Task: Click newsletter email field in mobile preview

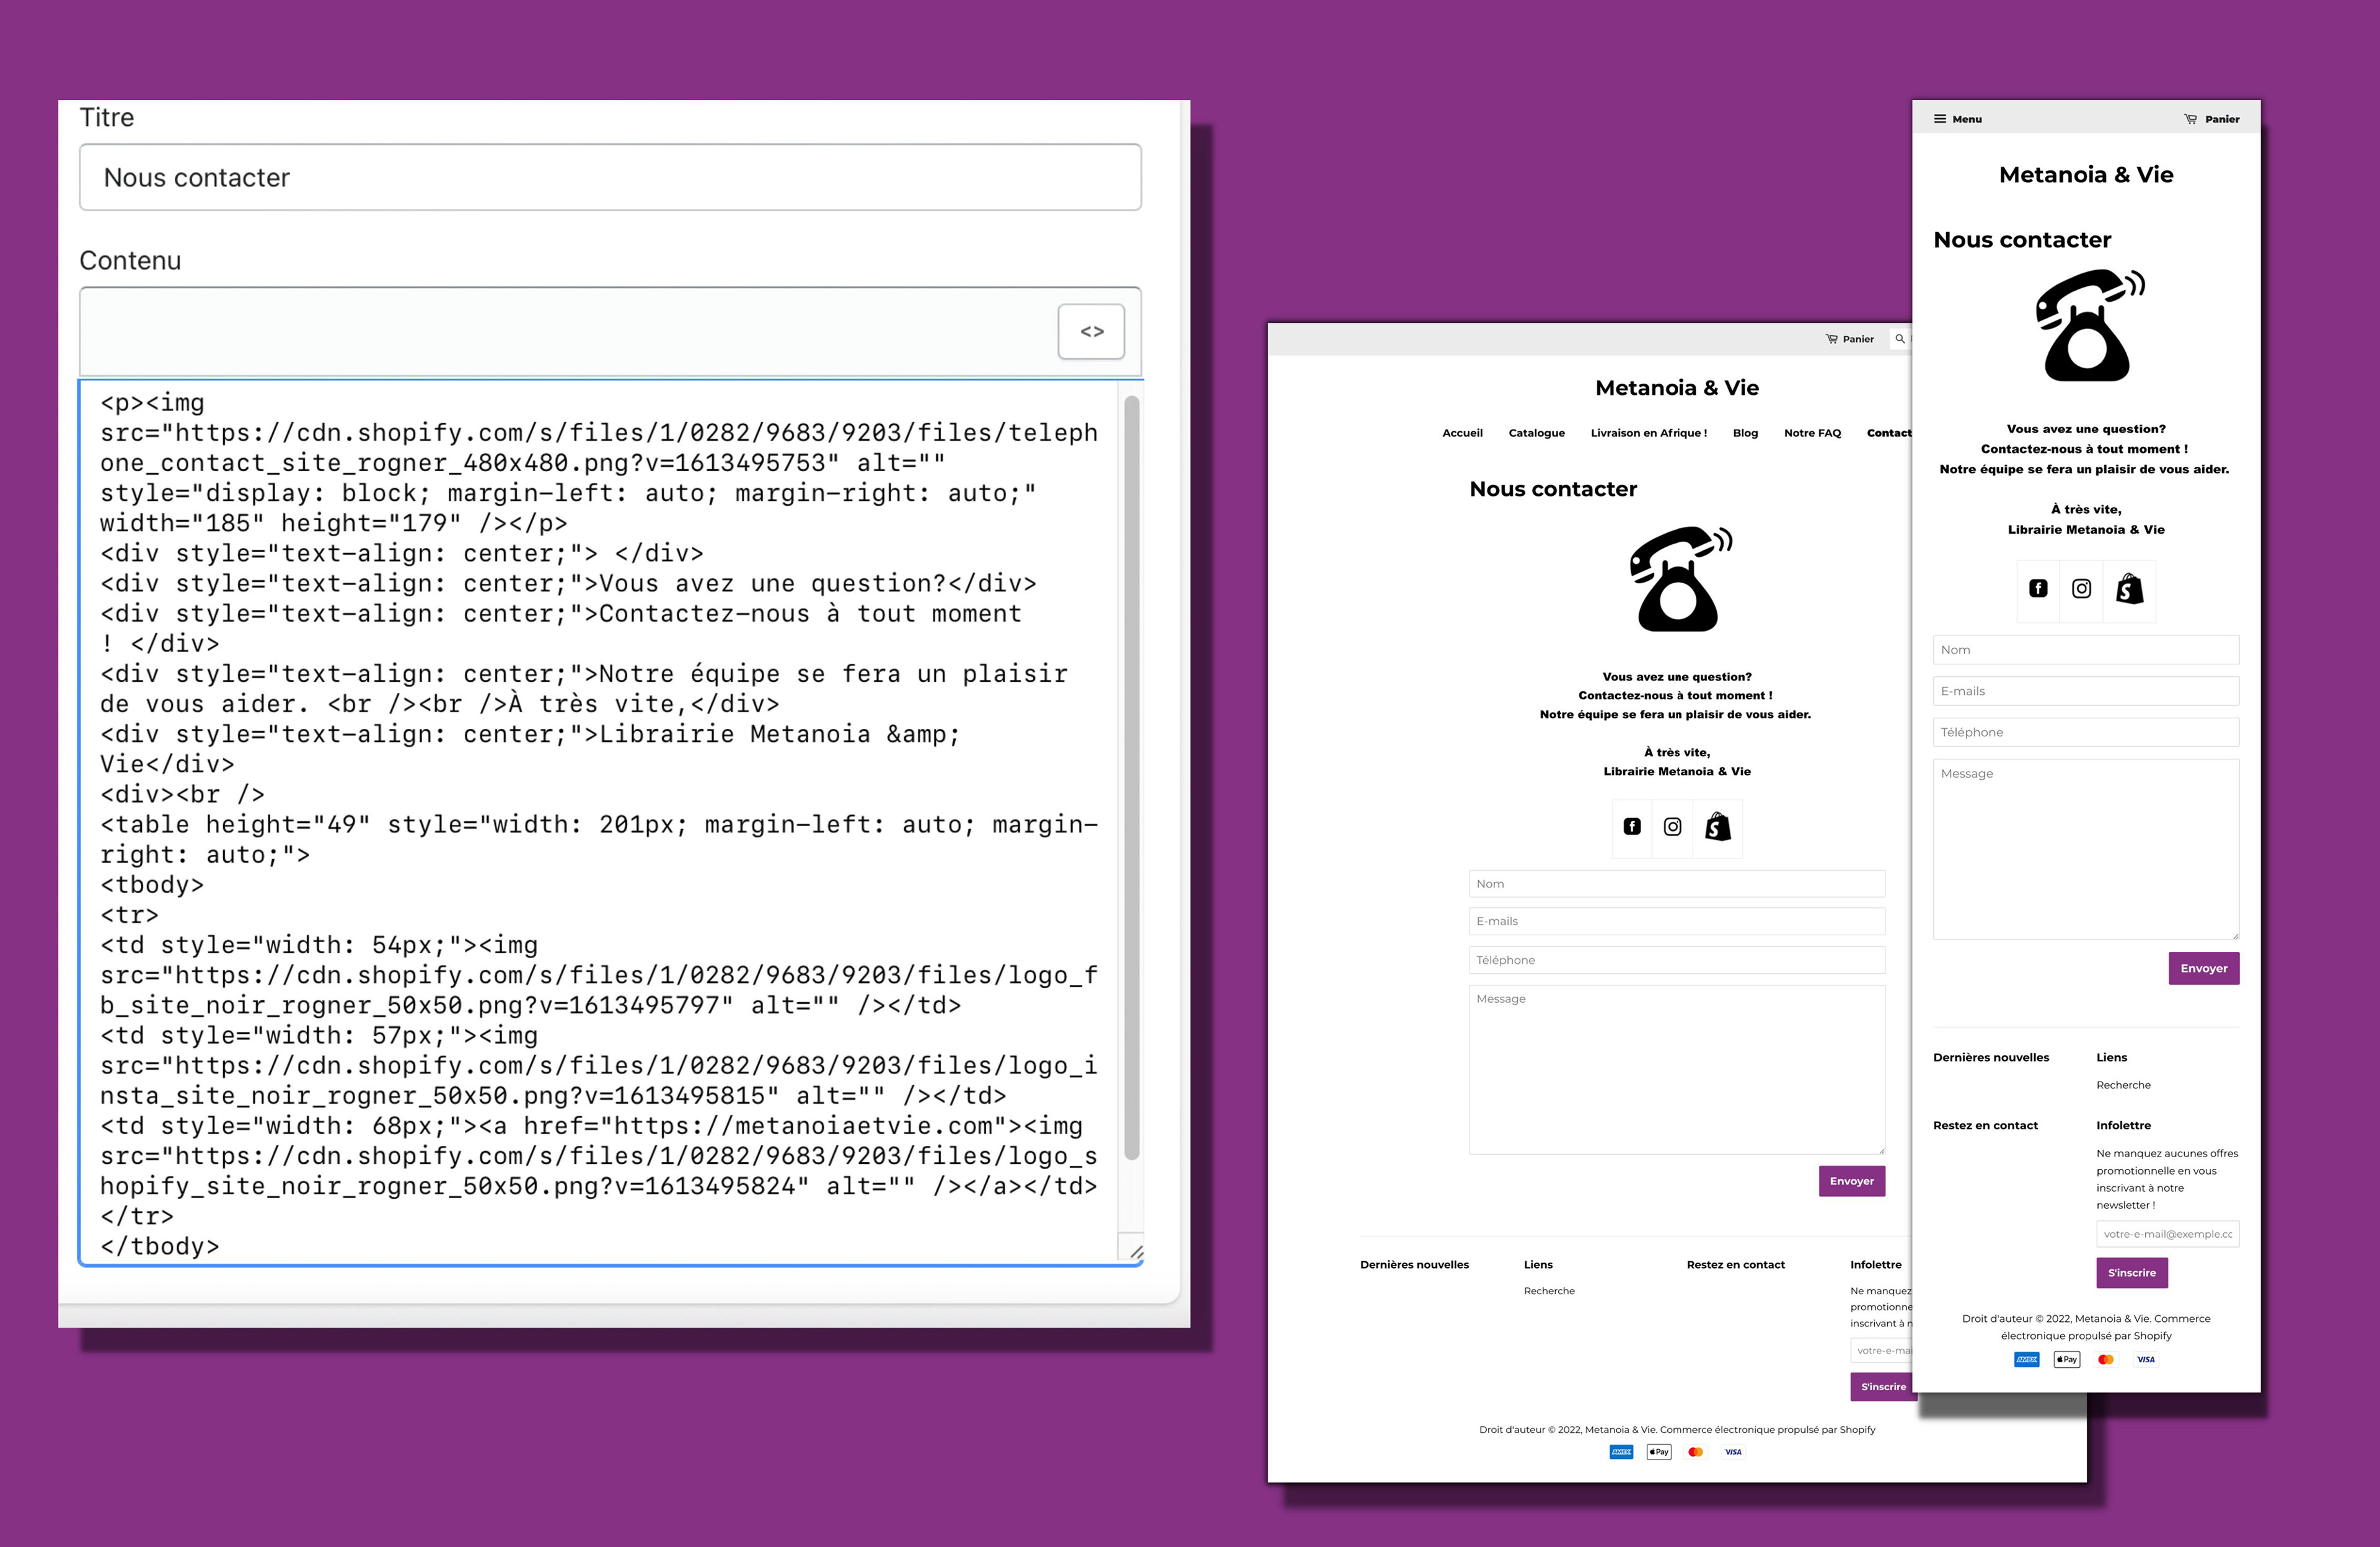Action: (x=2167, y=1234)
